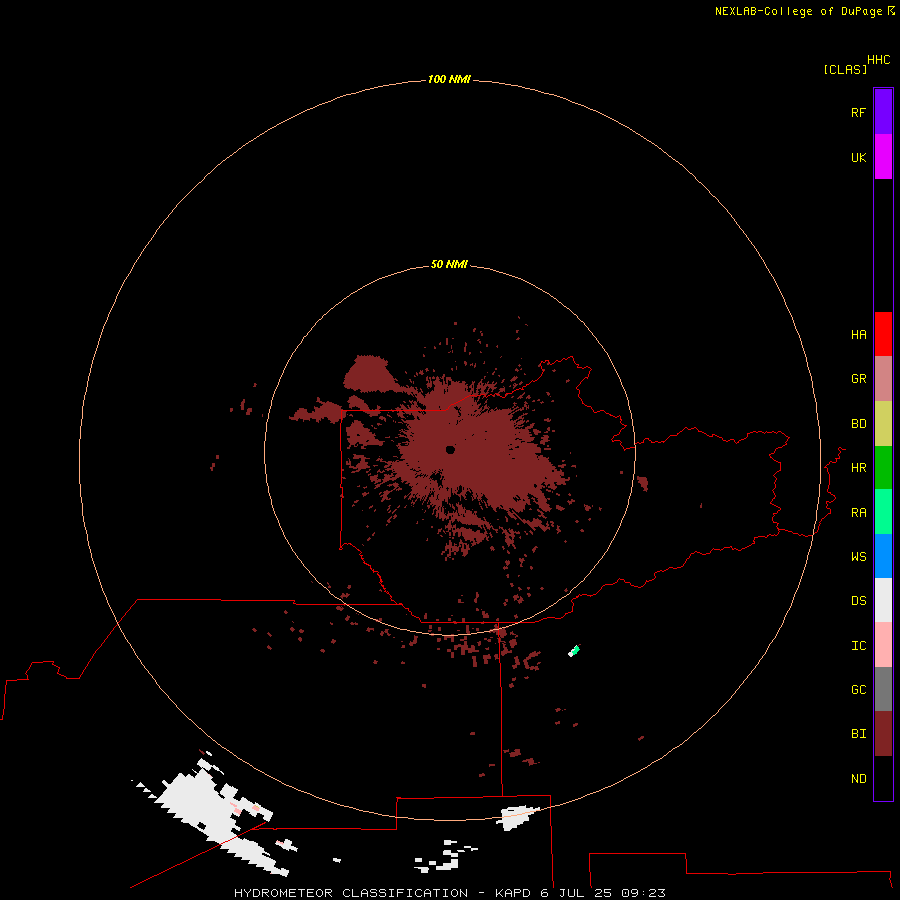Click the GC legend label
The width and height of the screenshot is (900, 900).
coord(858,690)
